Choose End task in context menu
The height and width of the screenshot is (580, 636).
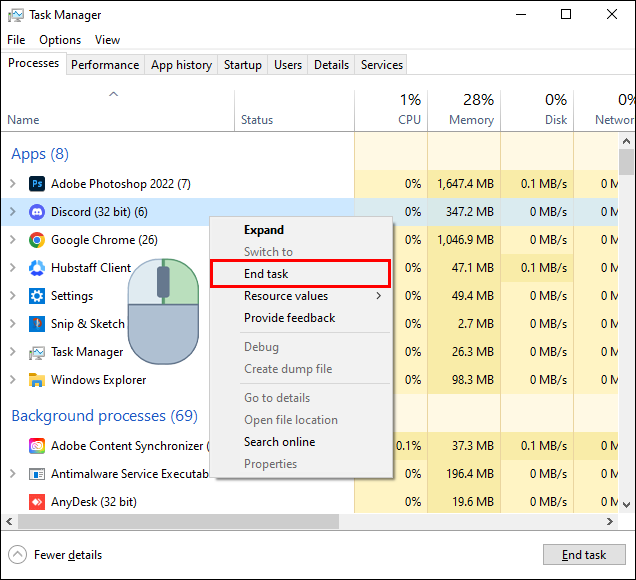[300, 274]
